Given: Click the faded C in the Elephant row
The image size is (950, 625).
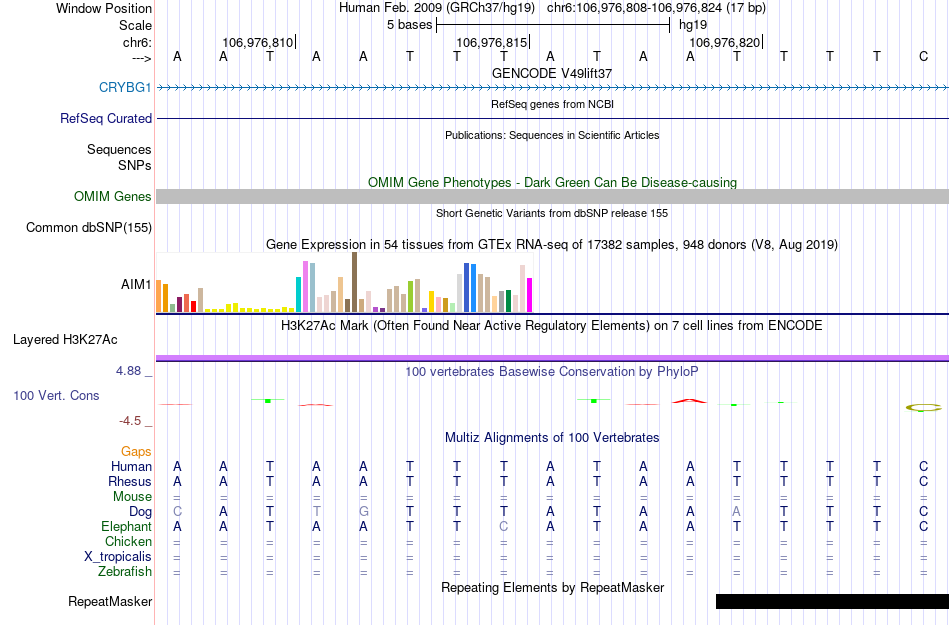Looking at the screenshot, I should click(x=503, y=527).
